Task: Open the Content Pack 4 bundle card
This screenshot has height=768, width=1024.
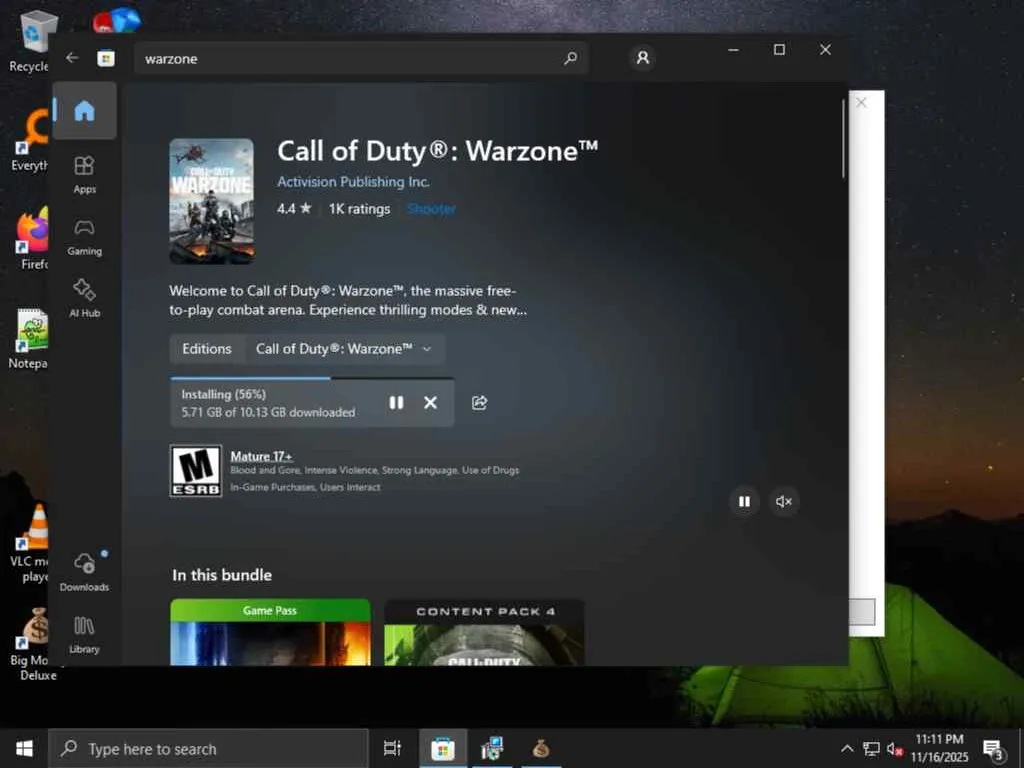Action: pos(484,632)
